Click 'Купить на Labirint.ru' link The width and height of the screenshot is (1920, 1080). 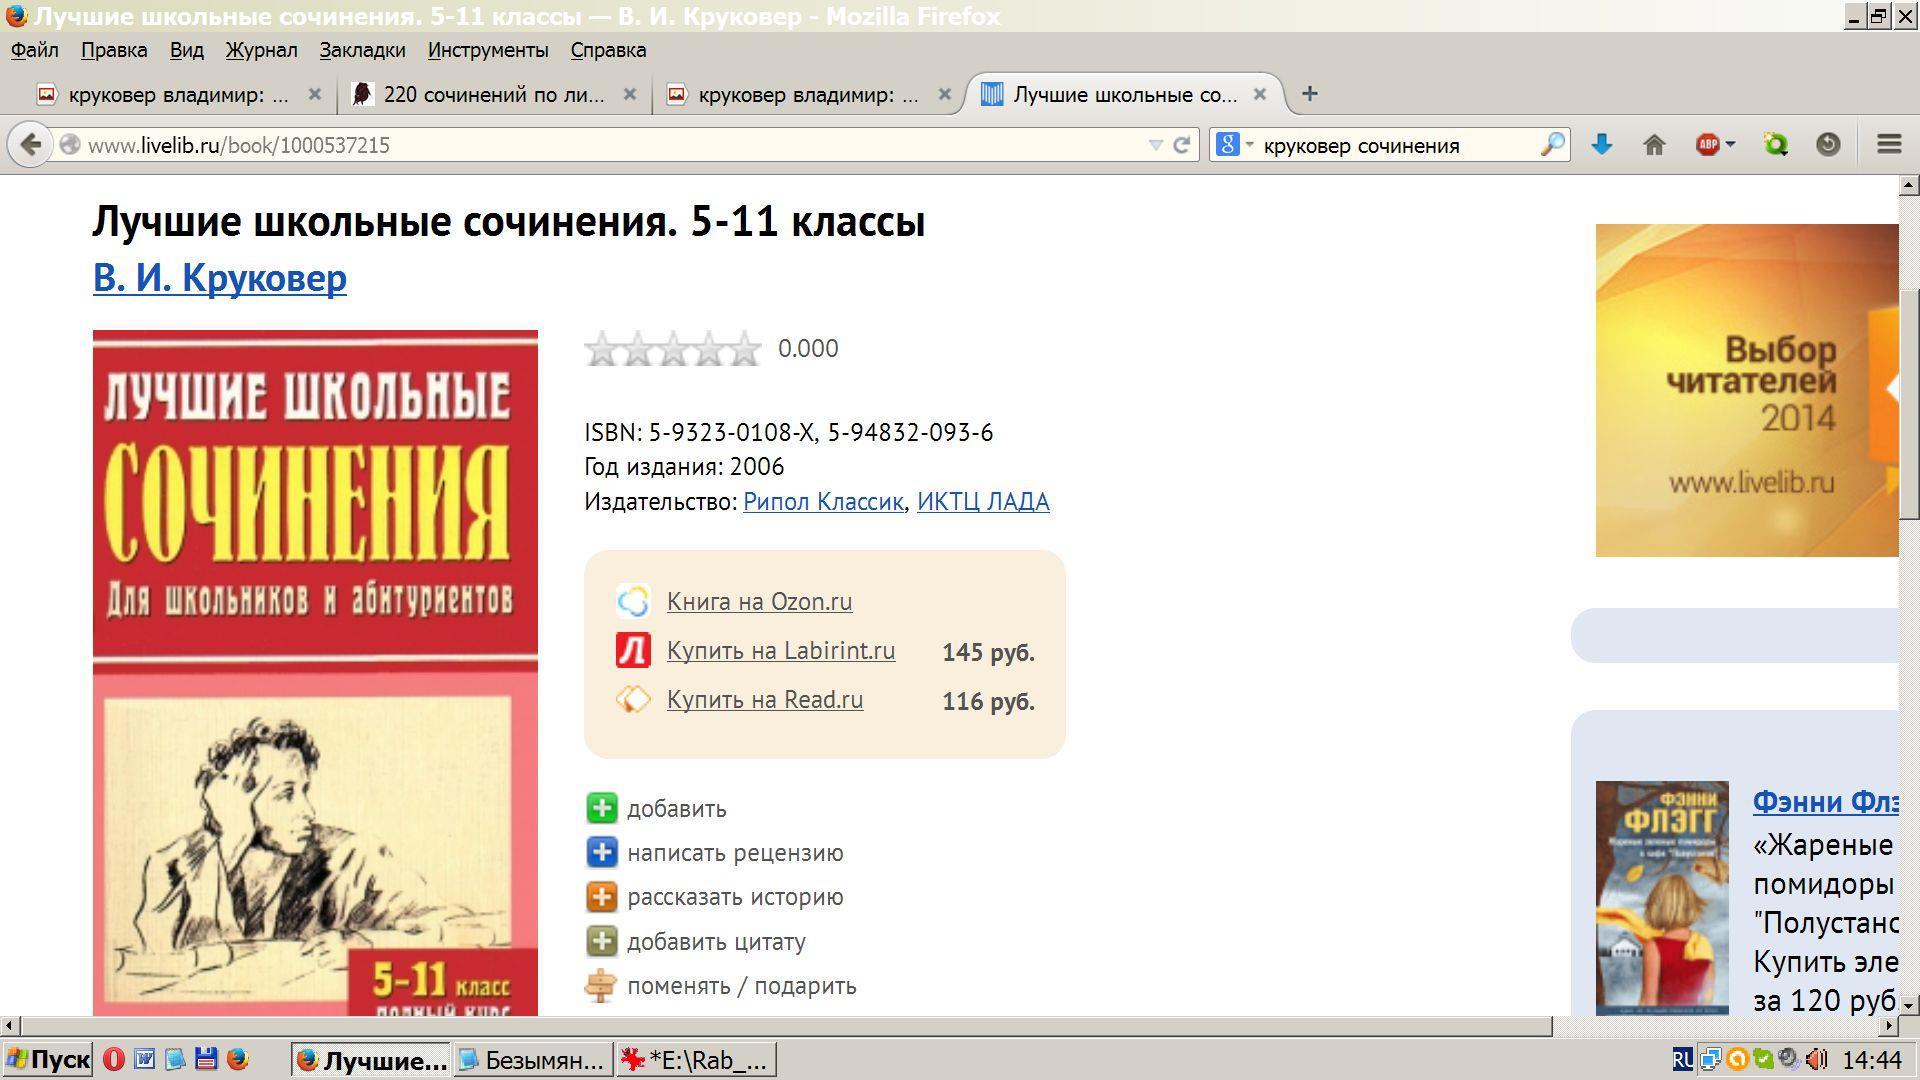780,651
